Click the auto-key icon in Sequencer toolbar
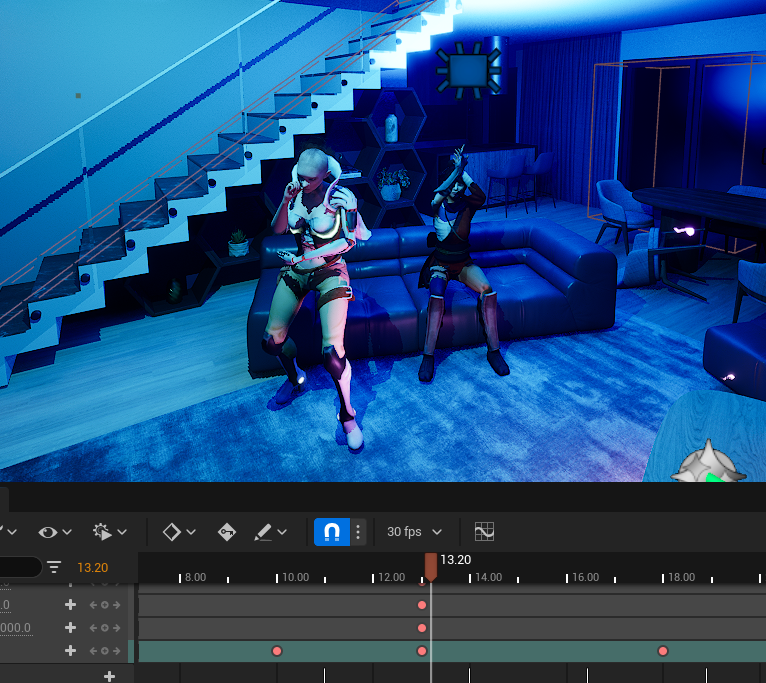766x683 pixels. click(226, 532)
